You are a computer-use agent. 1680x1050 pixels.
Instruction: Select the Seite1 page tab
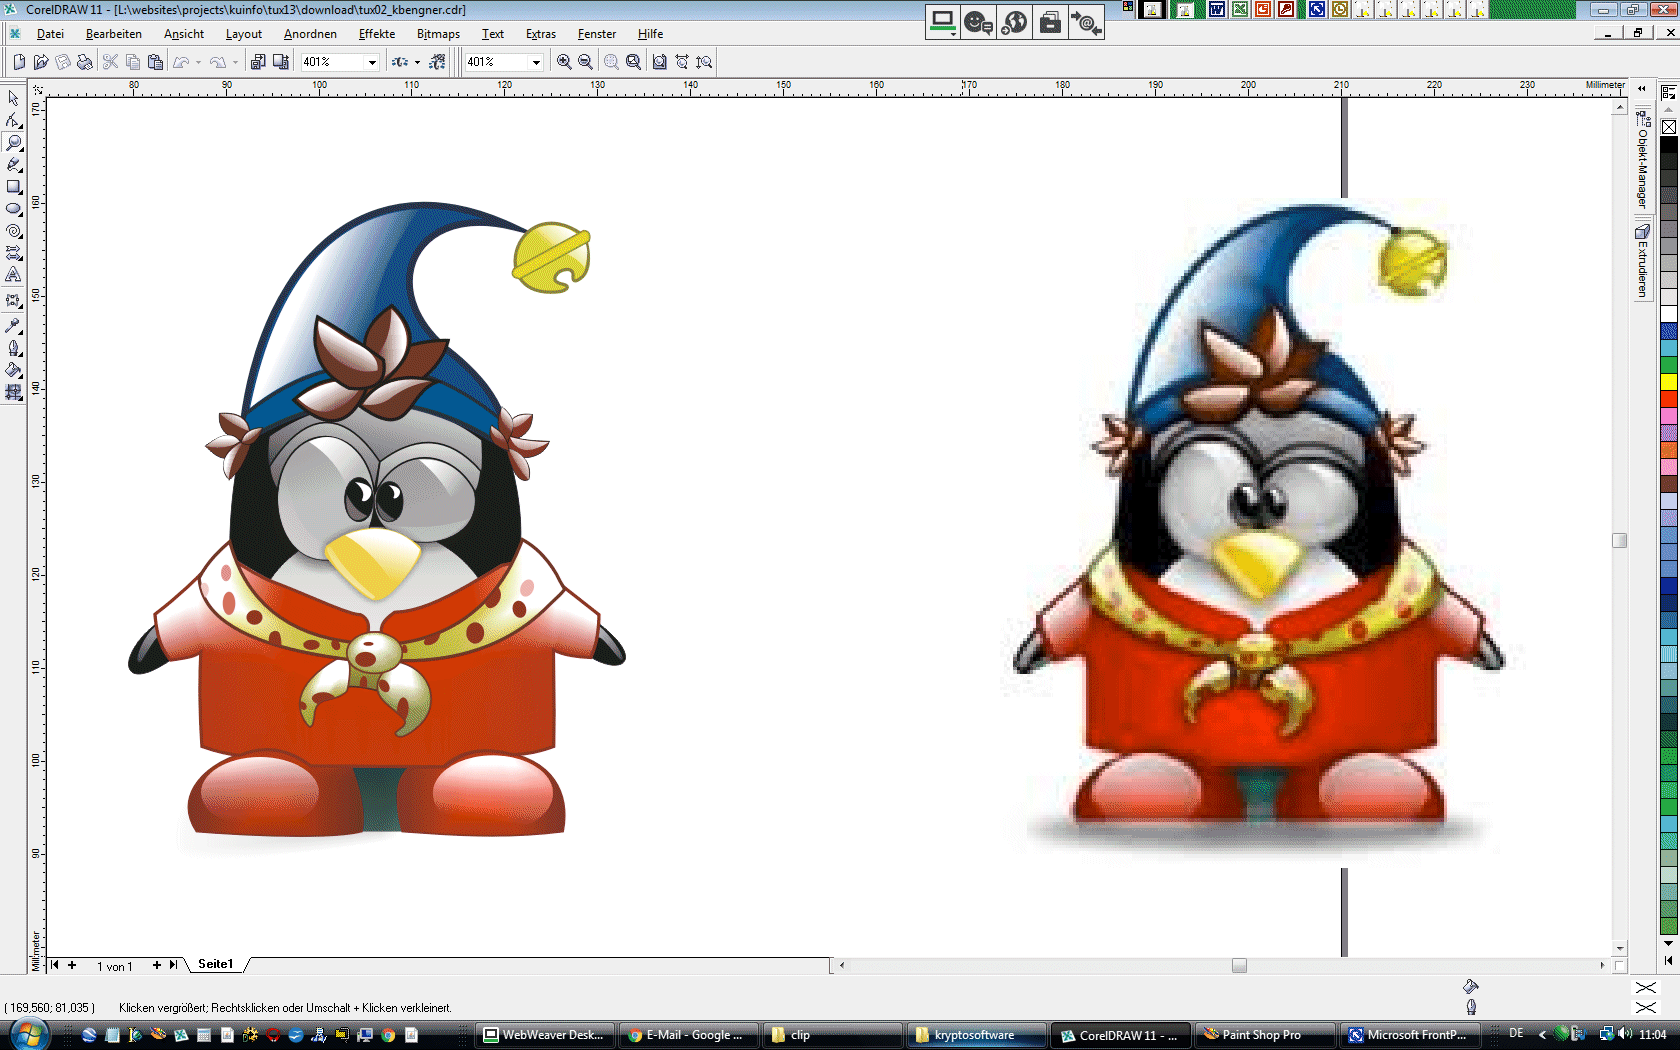[x=215, y=964]
